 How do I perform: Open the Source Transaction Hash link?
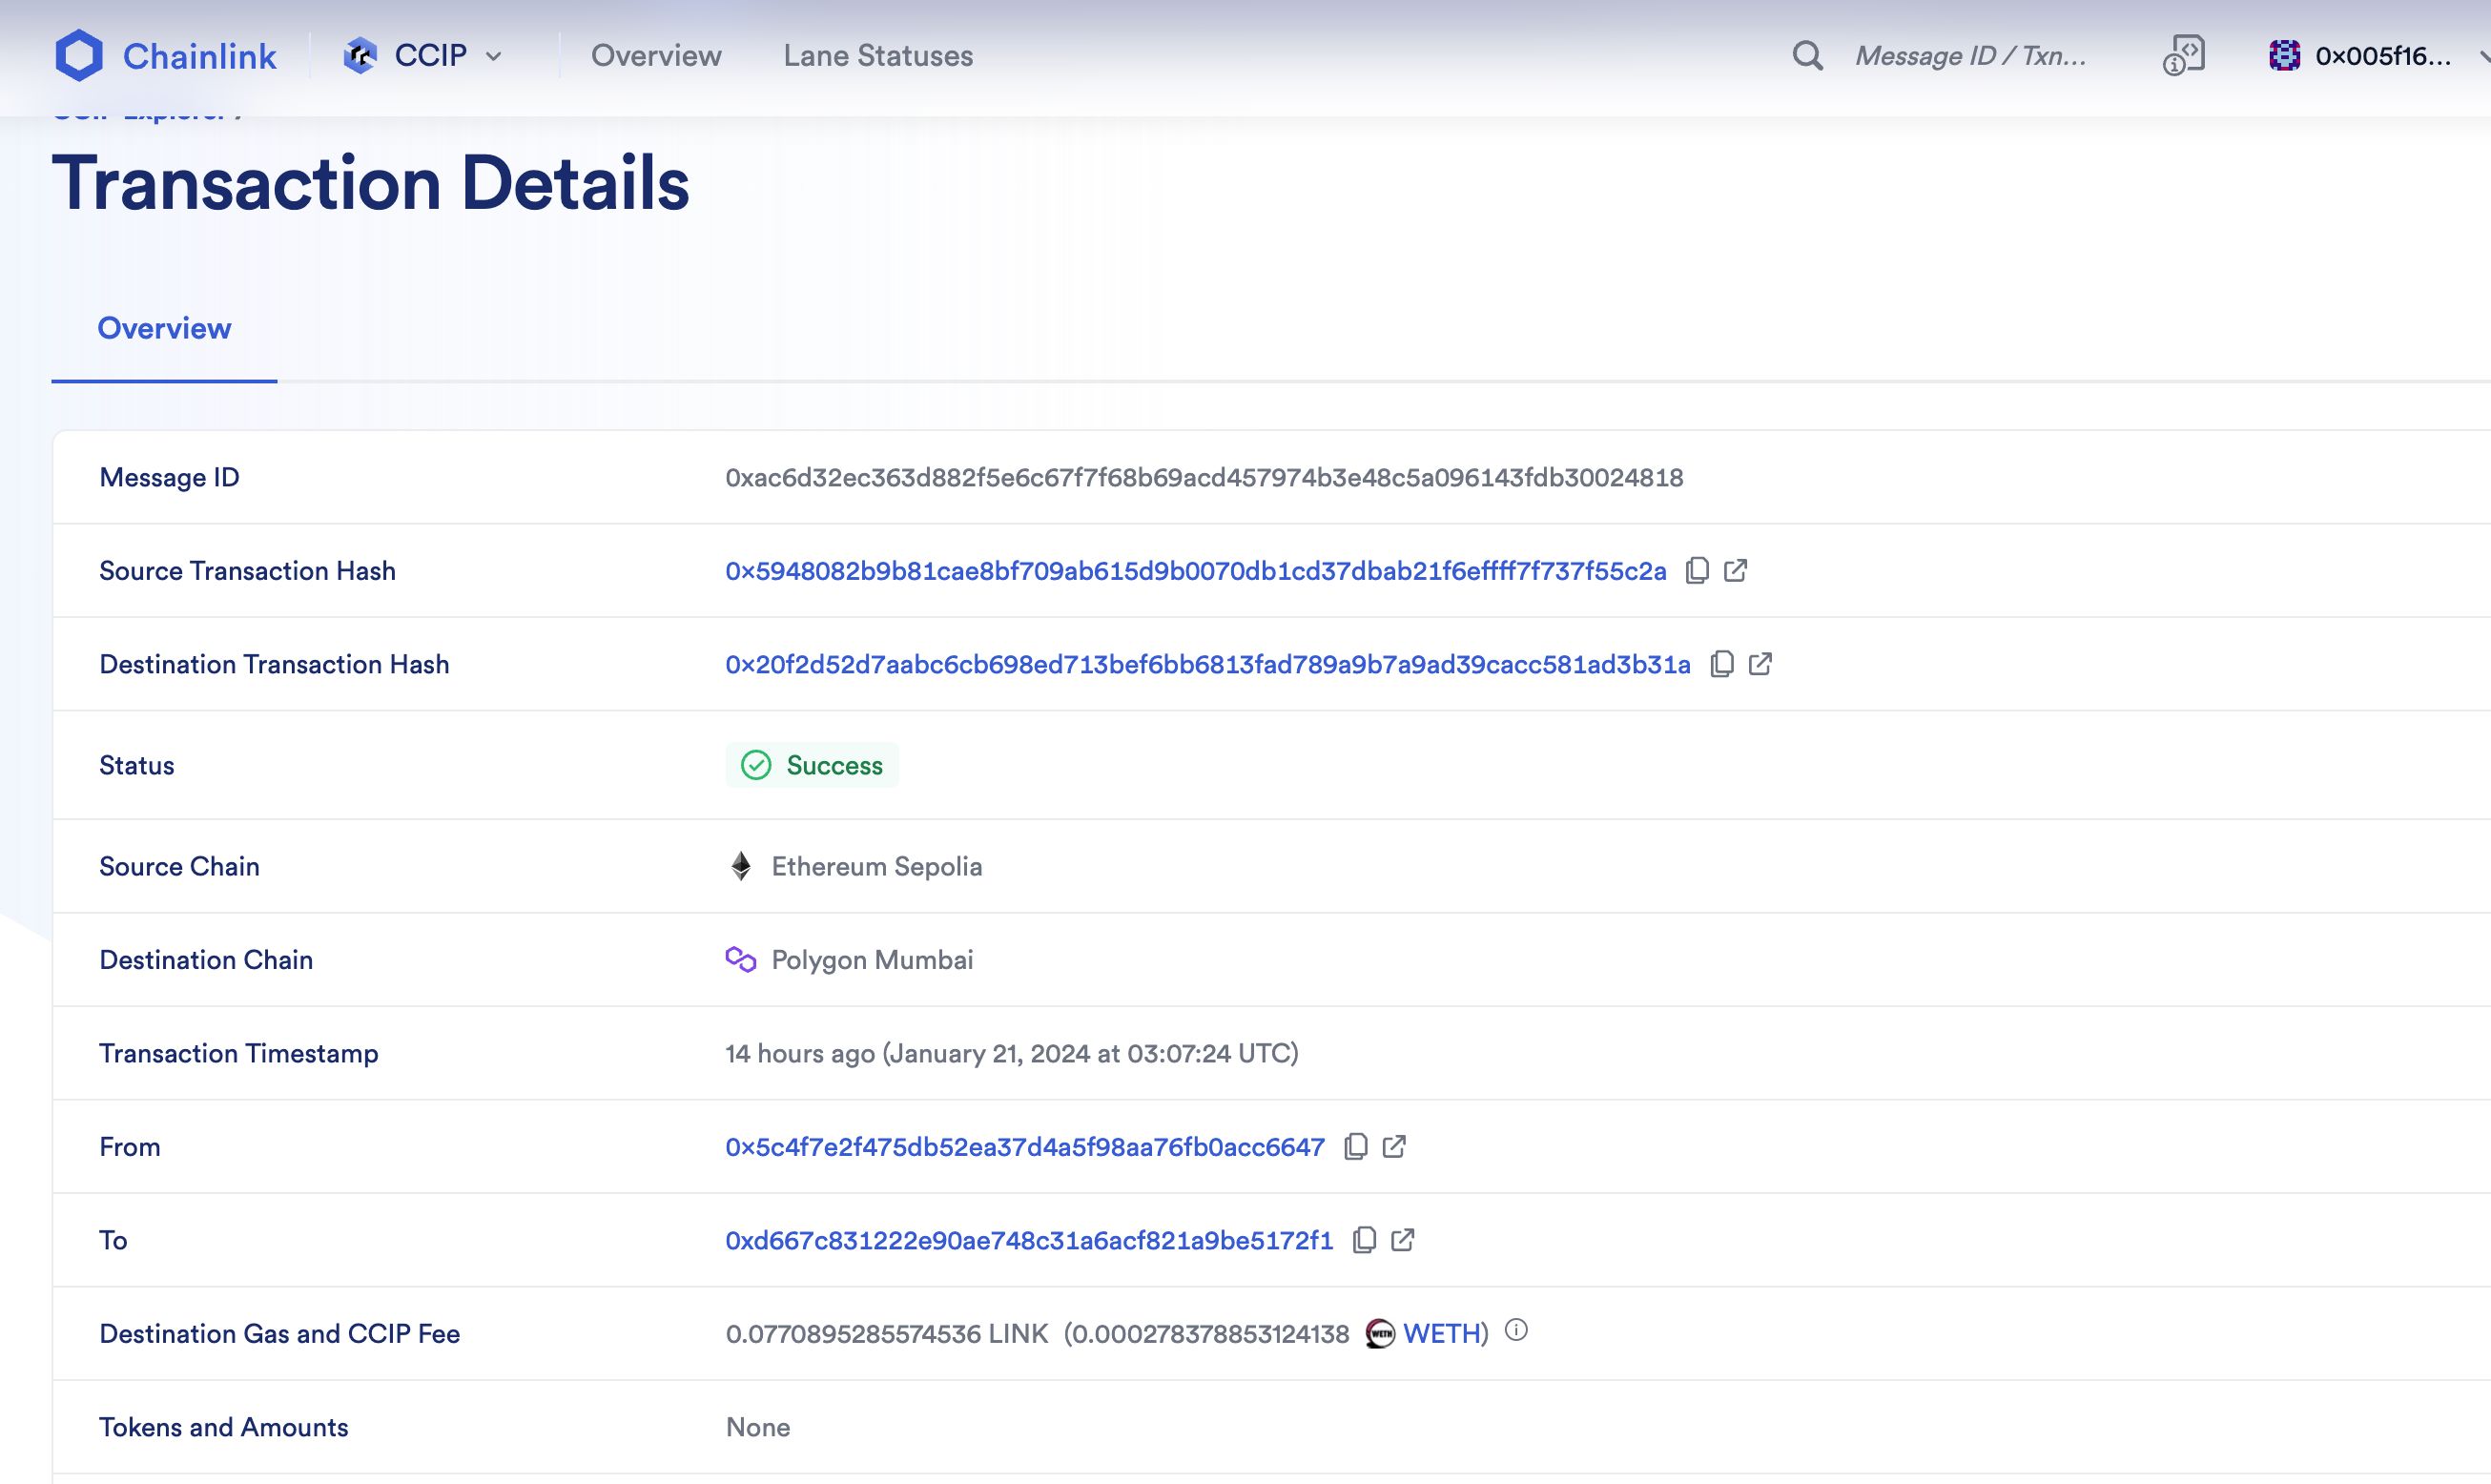(1196, 571)
